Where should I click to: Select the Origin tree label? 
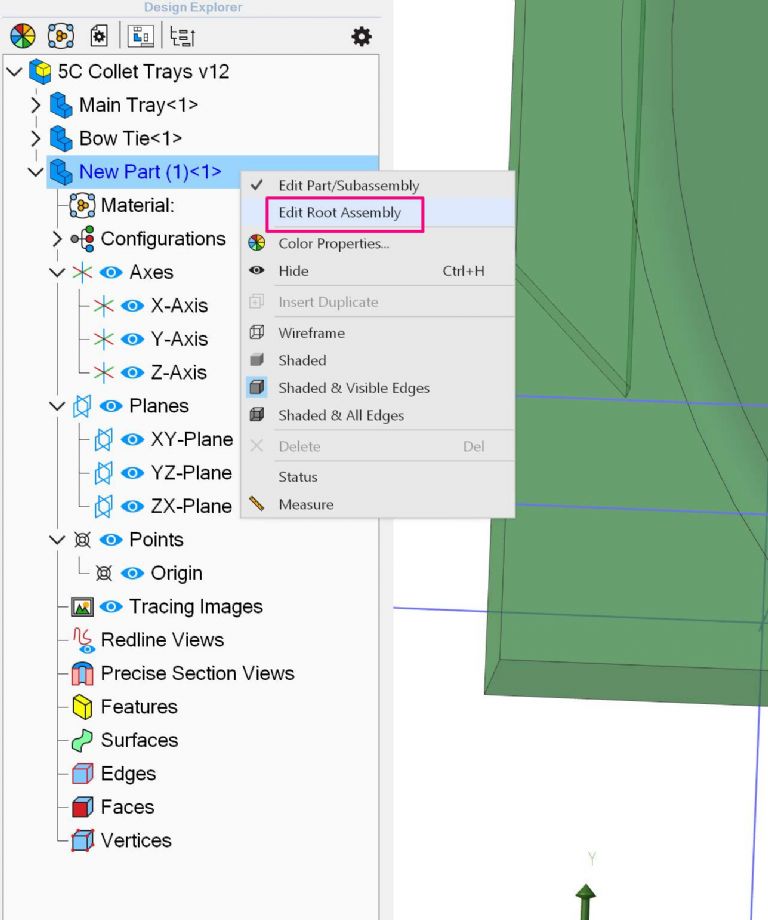pyautogui.click(x=177, y=573)
